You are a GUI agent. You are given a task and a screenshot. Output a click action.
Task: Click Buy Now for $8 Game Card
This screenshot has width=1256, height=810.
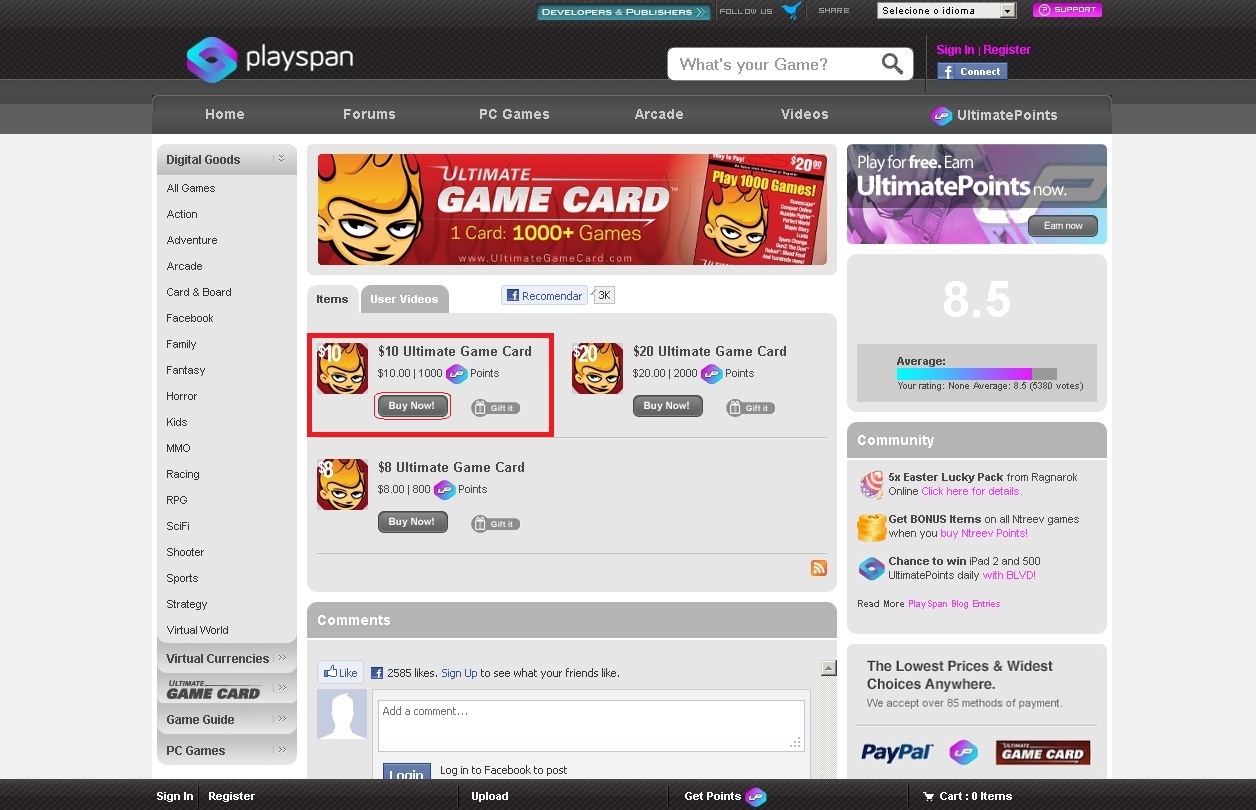pyautogui.click(x=412, y=522)
